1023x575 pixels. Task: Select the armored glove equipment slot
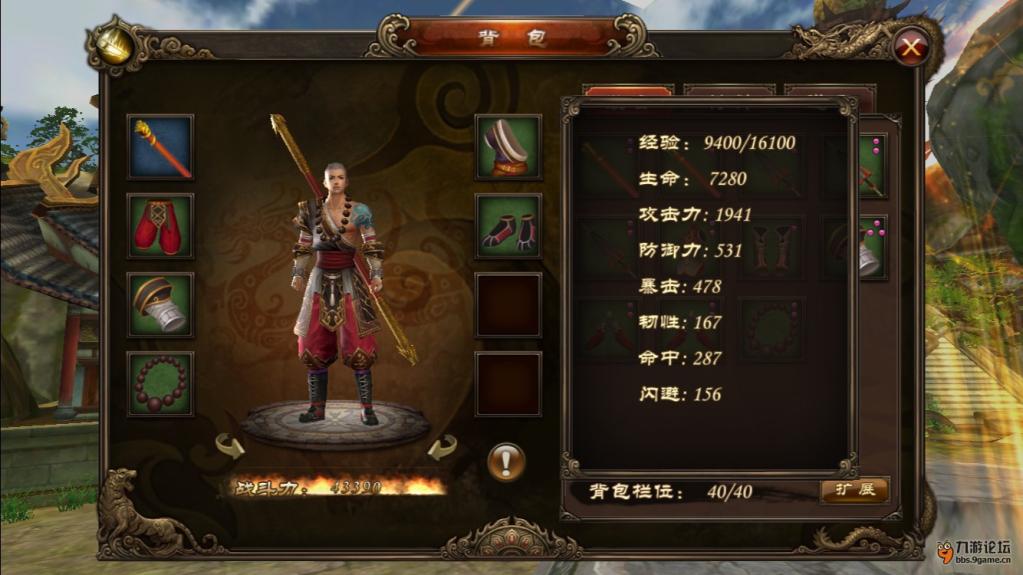[x=160, y=305]
